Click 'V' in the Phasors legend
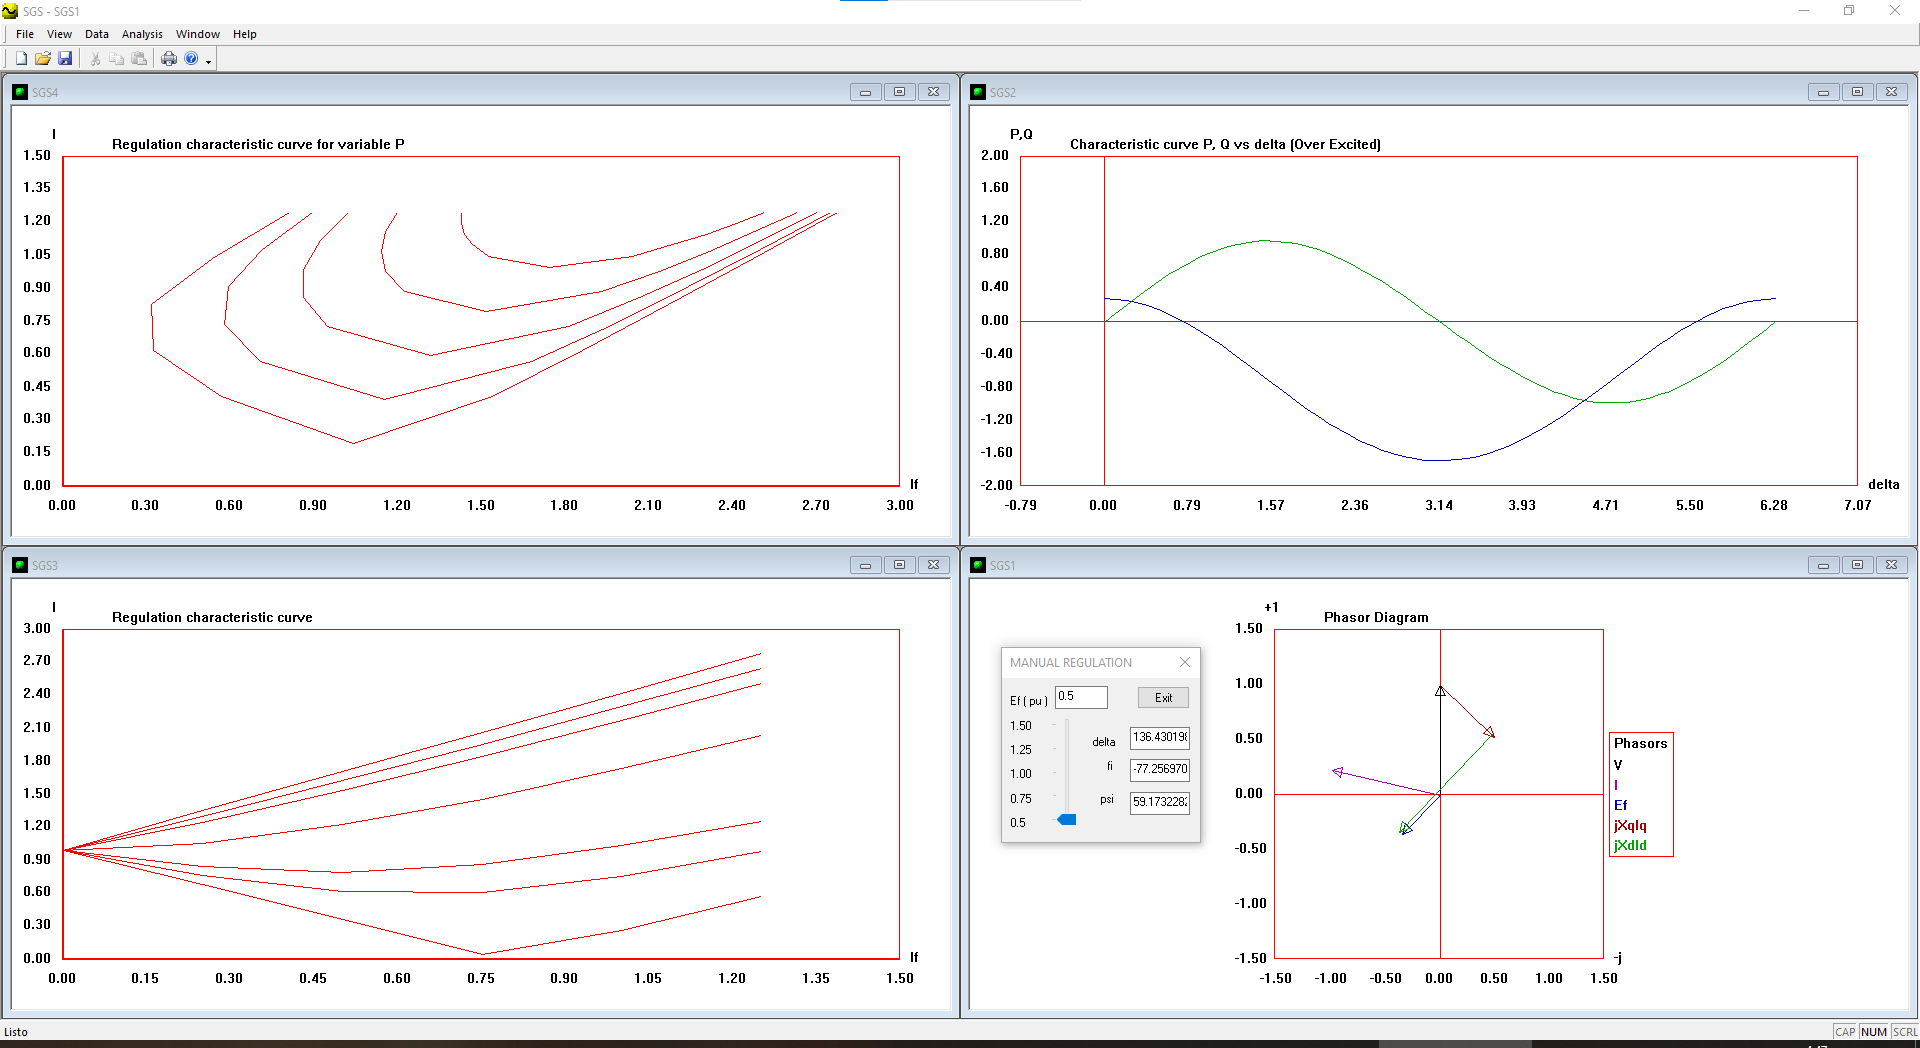The width and height of the screenshot is (1920, 1048). 1618,765
